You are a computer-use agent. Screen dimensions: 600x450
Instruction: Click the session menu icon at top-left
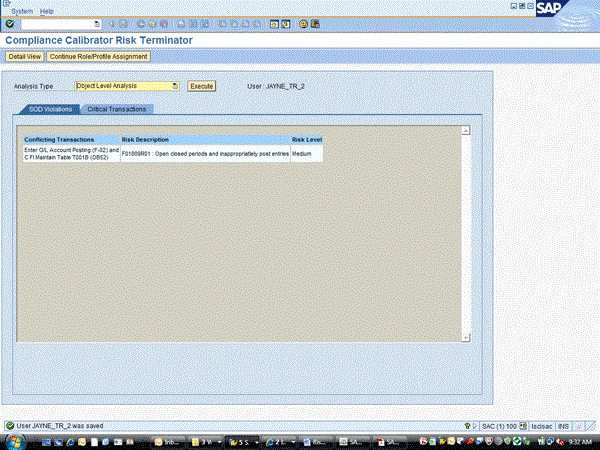pyautogui.click(x=6, y=4)
